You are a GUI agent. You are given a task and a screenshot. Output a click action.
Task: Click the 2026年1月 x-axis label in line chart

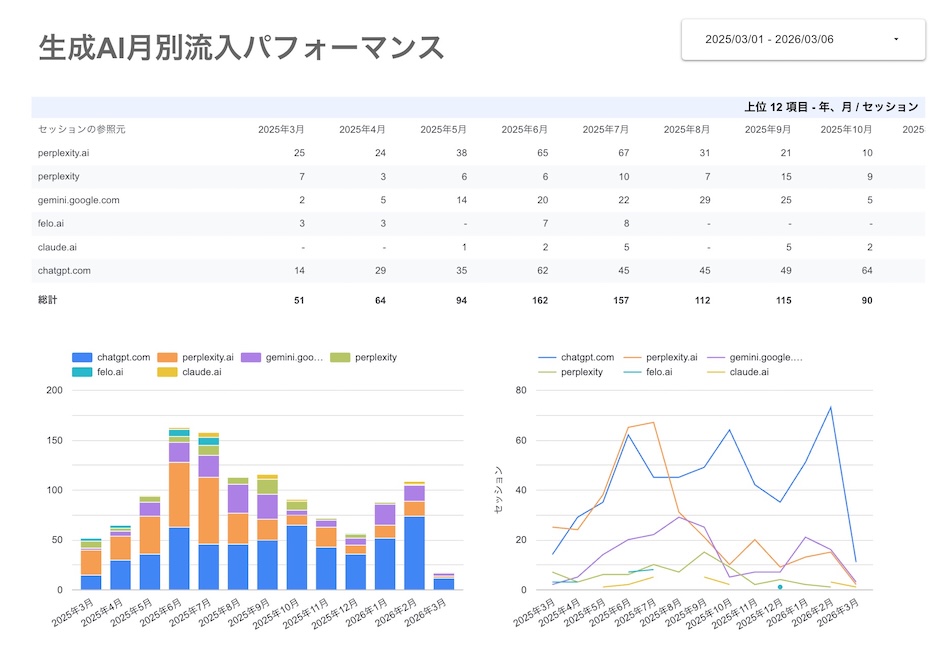[788, 612]
